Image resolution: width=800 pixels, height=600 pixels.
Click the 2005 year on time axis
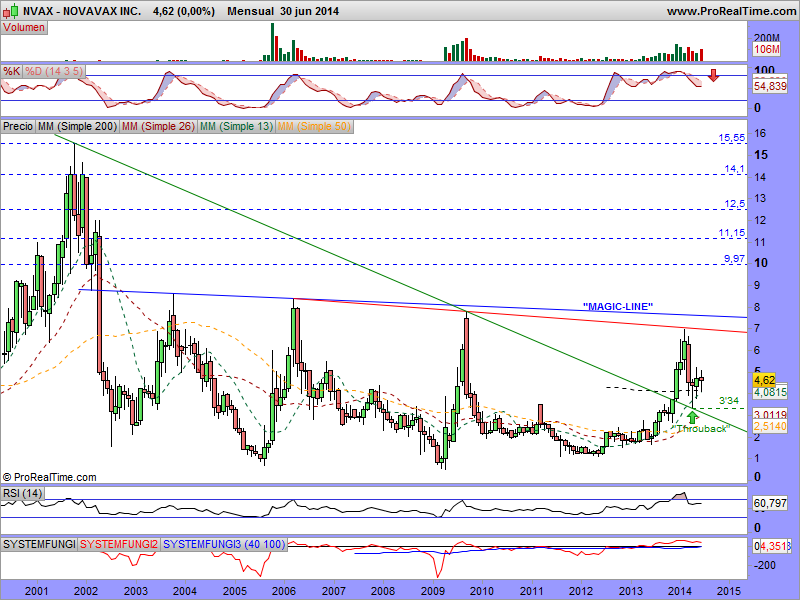pos(234,591)
